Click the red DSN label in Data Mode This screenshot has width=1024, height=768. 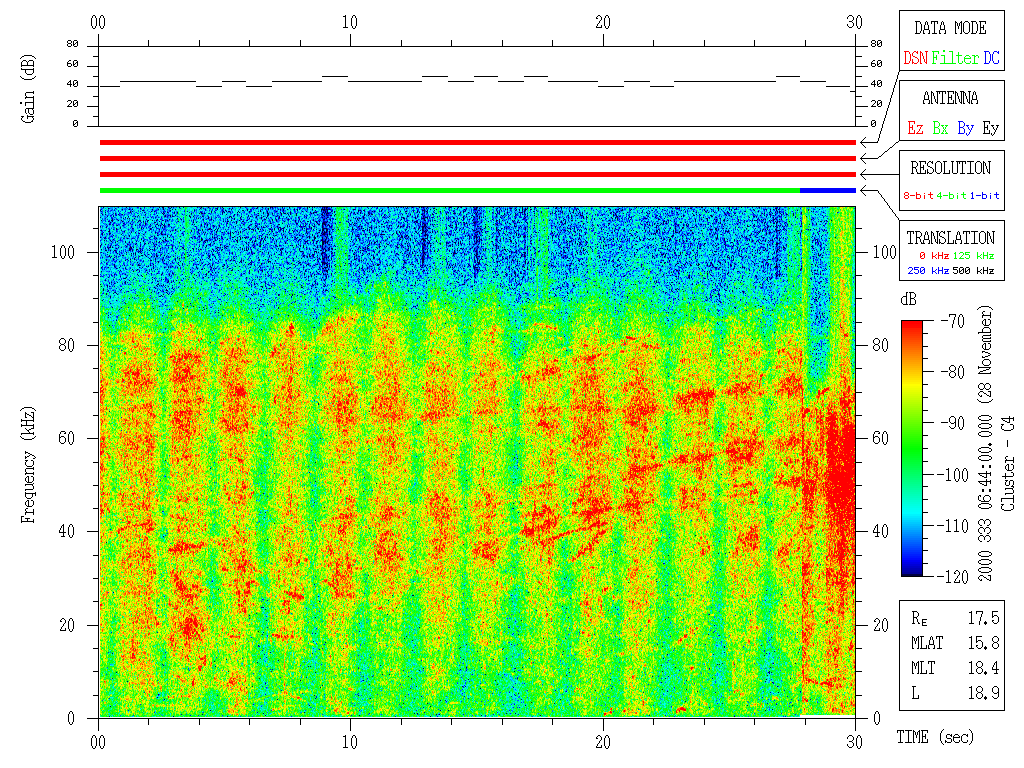pyautogui.click(x=915, y=58)
